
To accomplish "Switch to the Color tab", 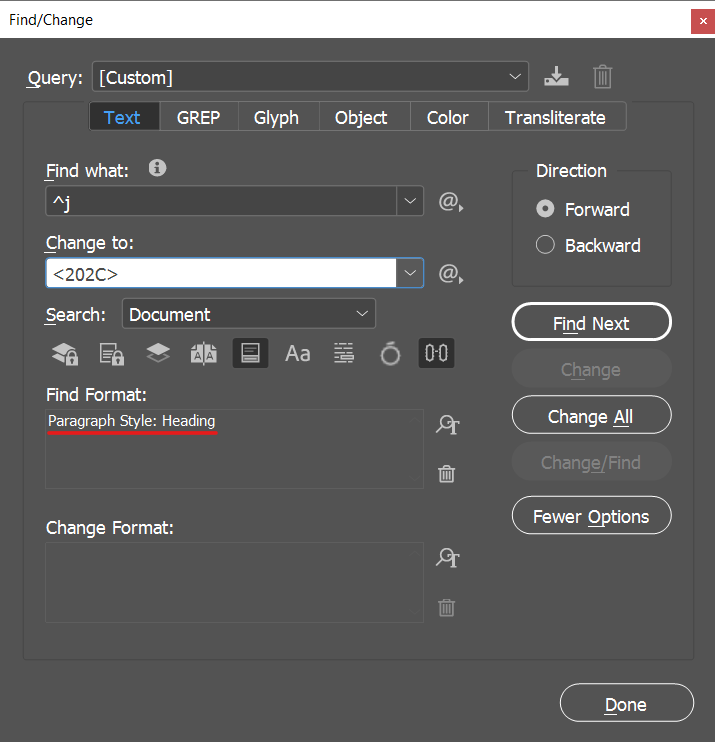I will tap(448, 117).
